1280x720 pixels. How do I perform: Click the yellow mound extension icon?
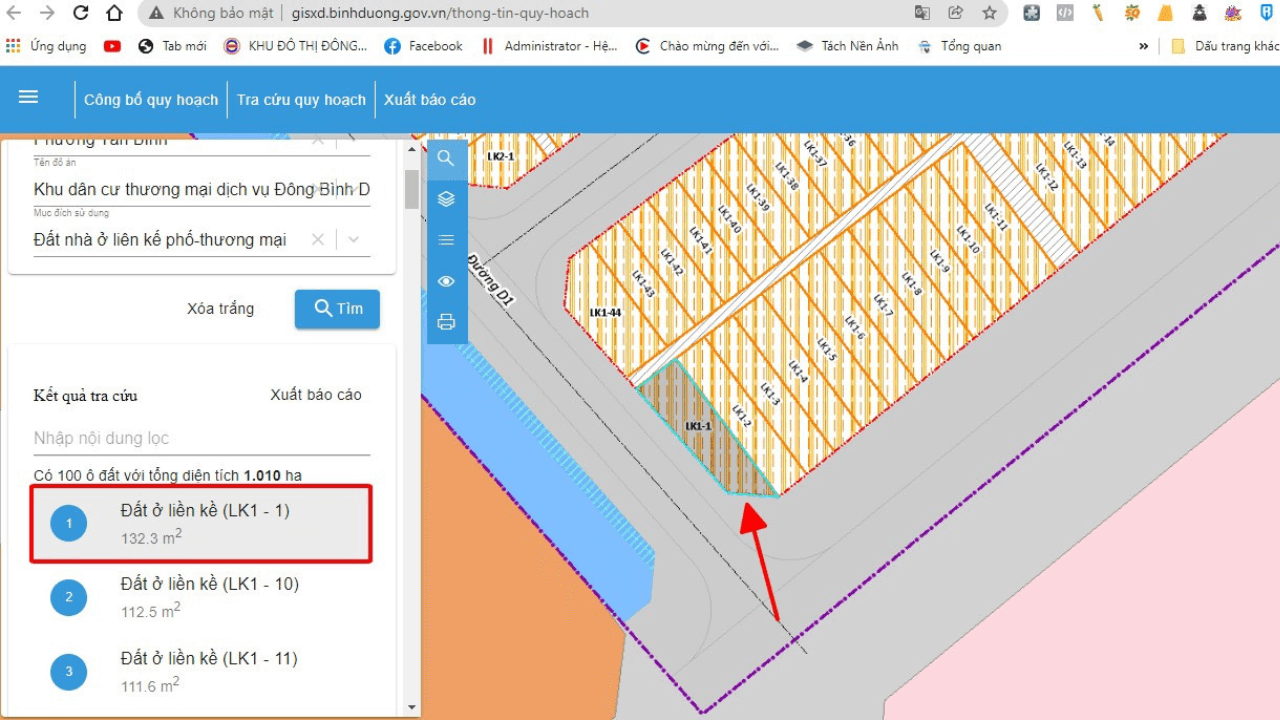coord(1165,13)
